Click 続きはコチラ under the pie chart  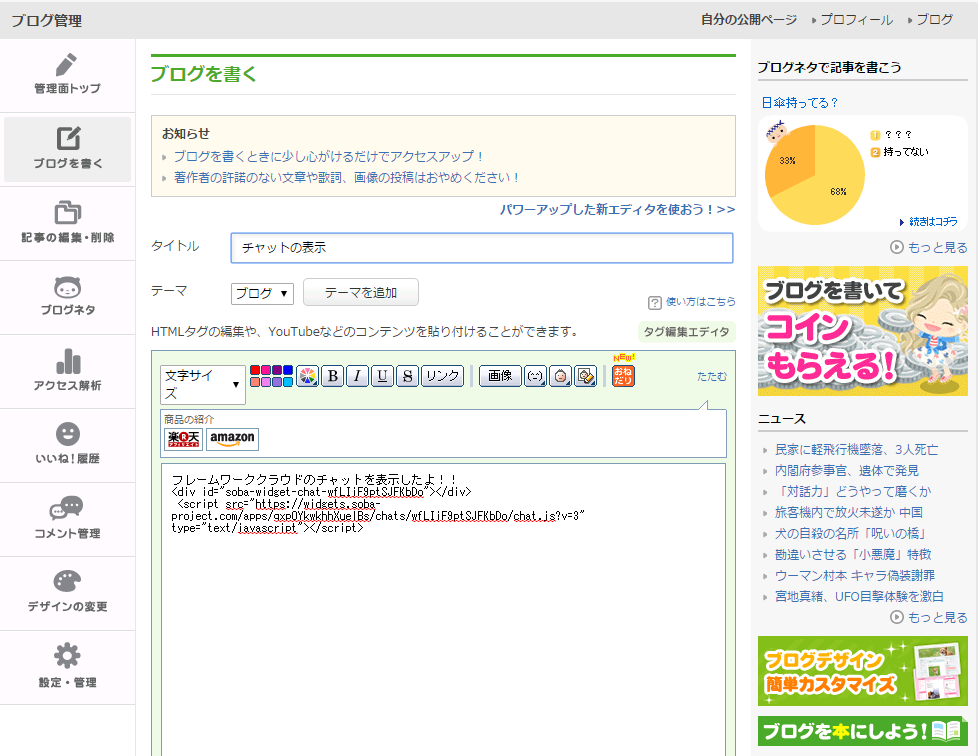point(933,221)
